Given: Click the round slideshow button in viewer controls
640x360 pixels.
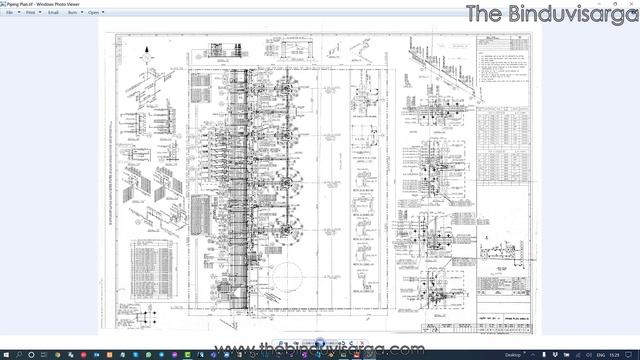Looking at the screenshot, I should [320, 342].
